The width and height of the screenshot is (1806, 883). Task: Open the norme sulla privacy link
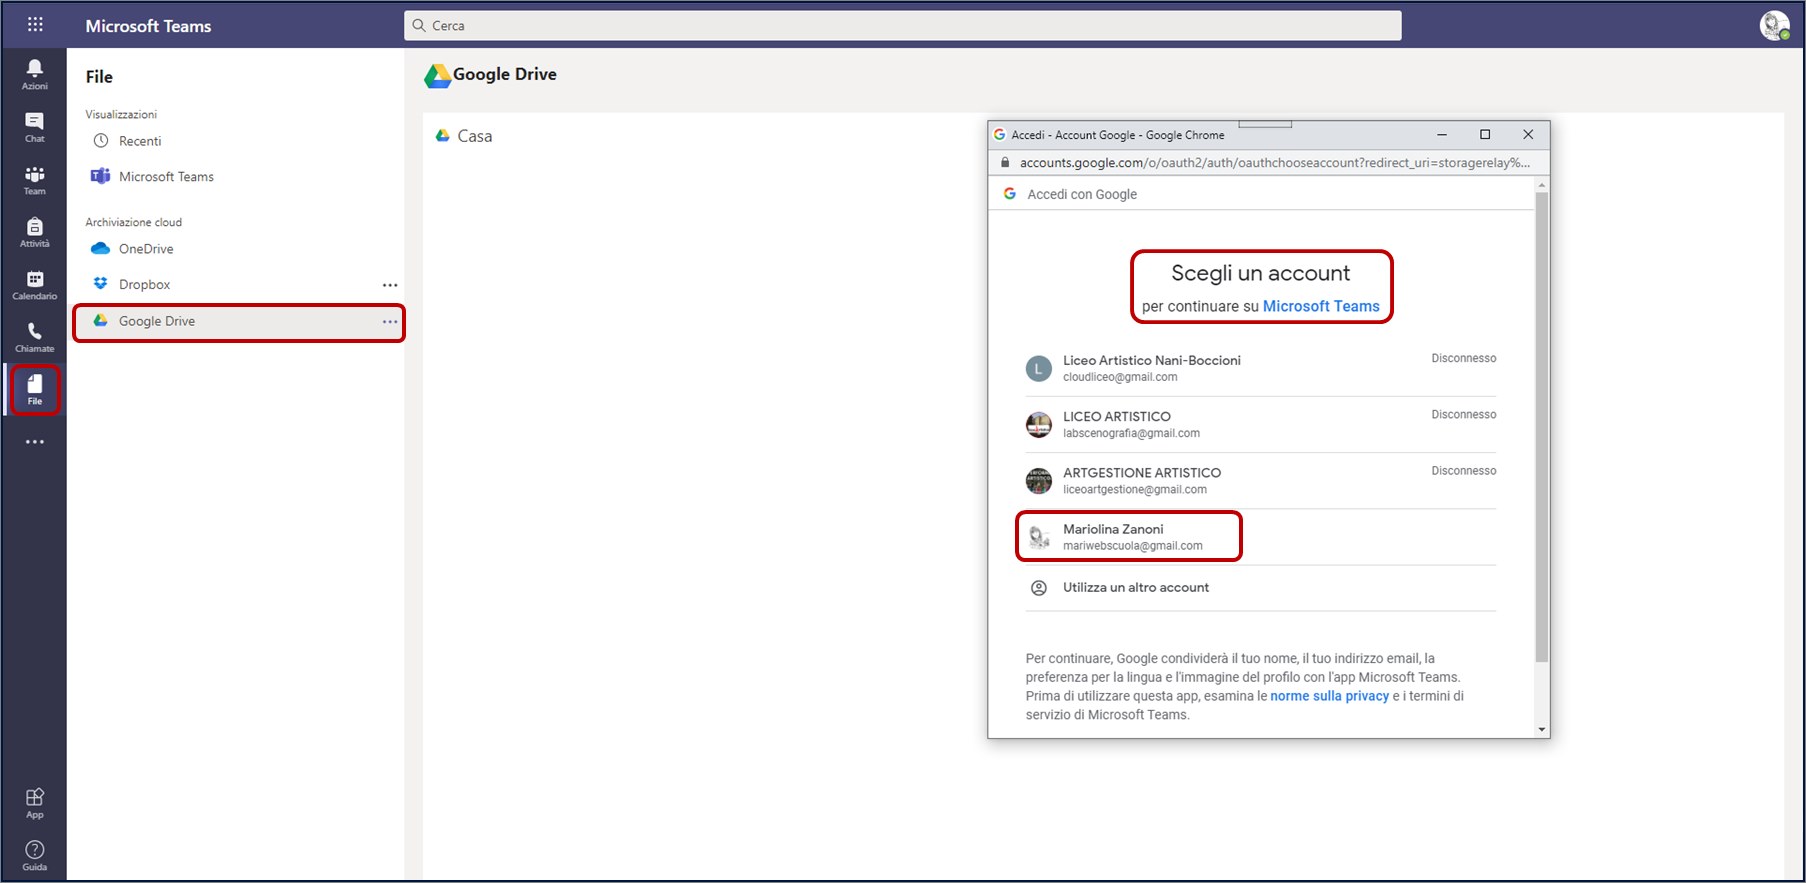tap(1329, 696)
